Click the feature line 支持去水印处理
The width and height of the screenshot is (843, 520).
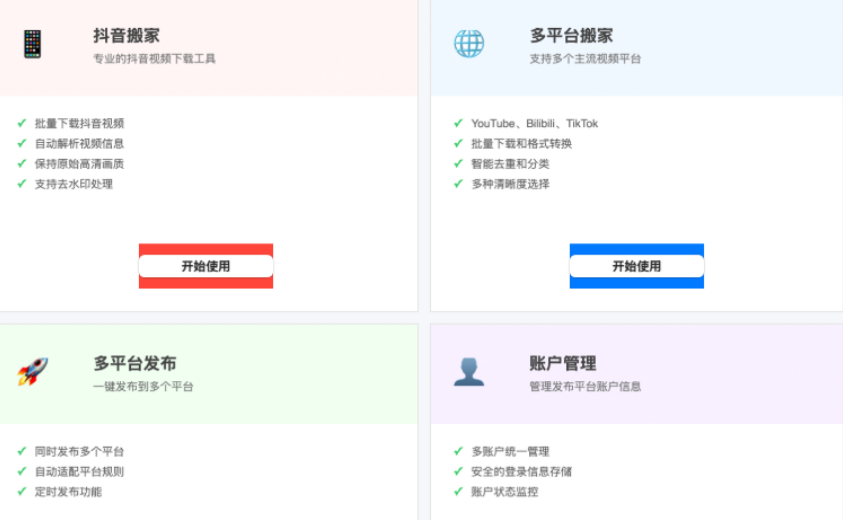click(x=74, y=184)
